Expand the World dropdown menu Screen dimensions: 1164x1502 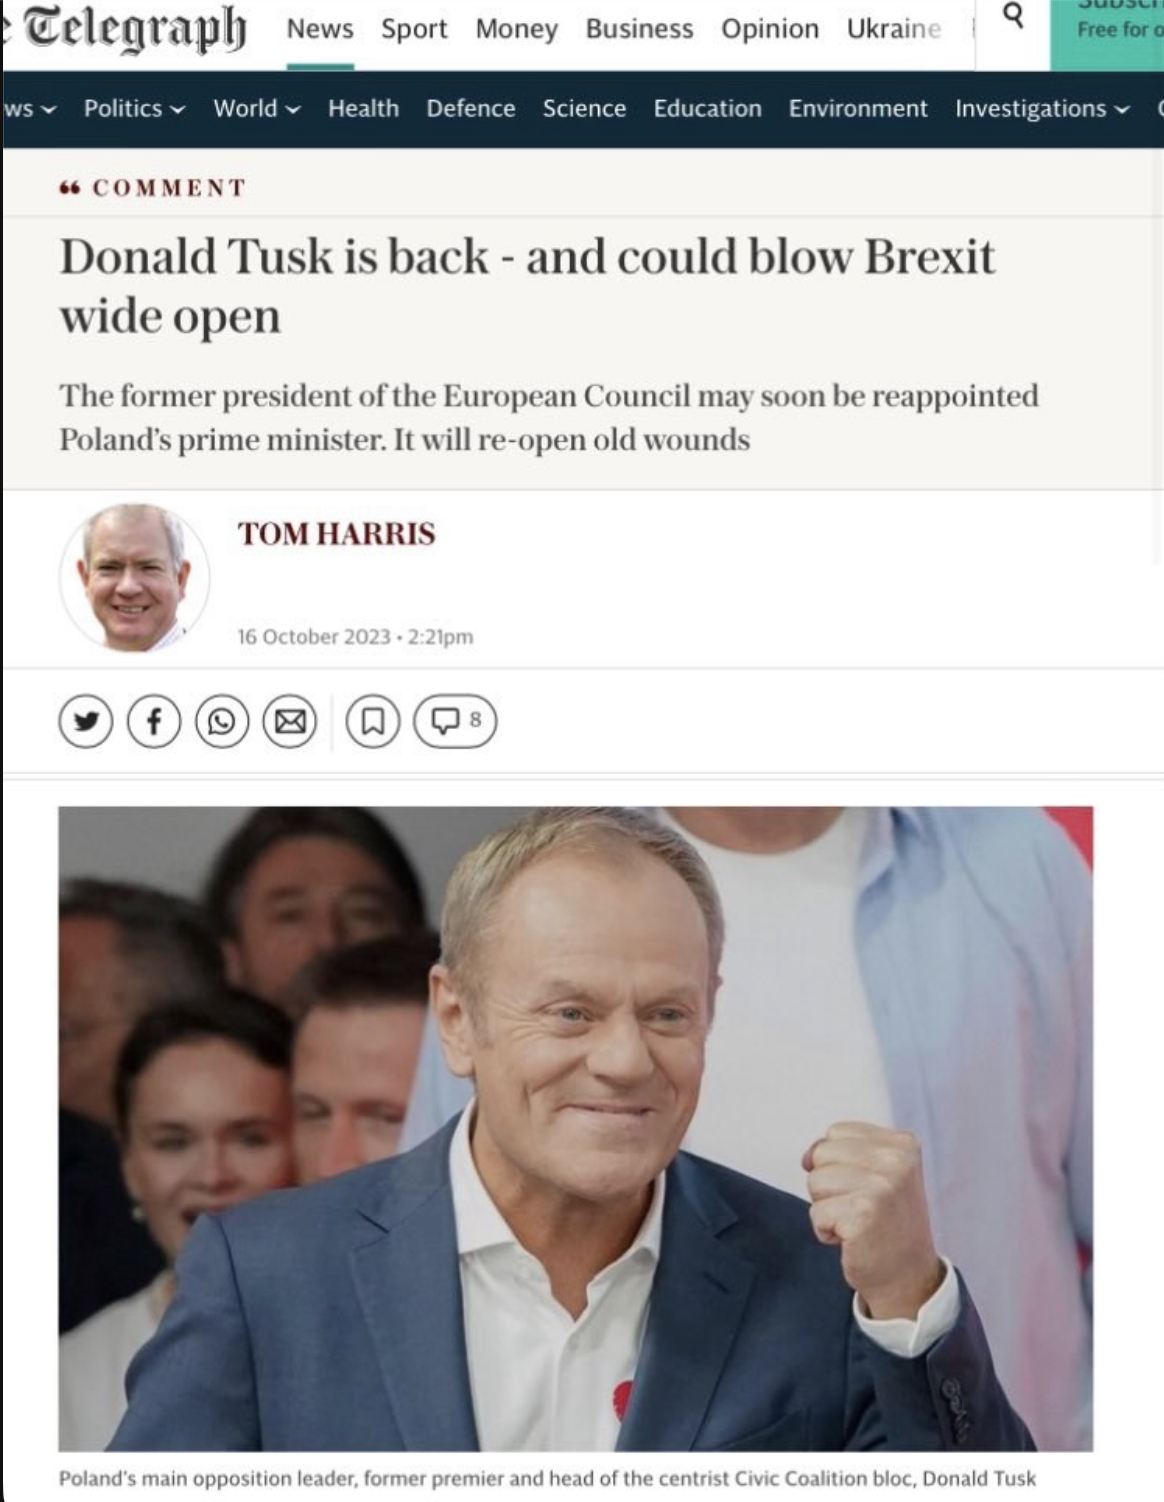(256, 108)
